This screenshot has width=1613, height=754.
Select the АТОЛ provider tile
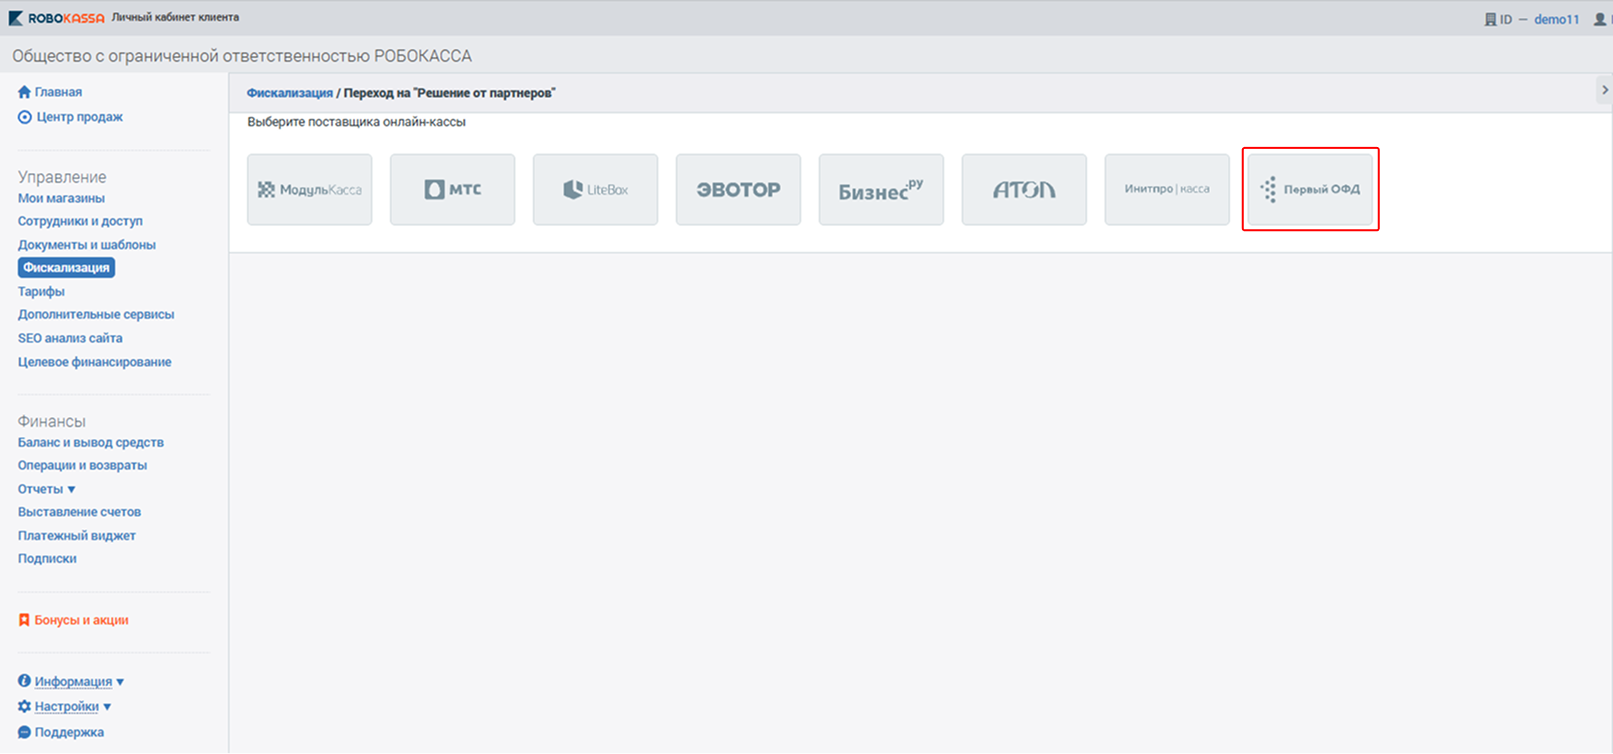pyautogui.click(x=1024, y=189)
